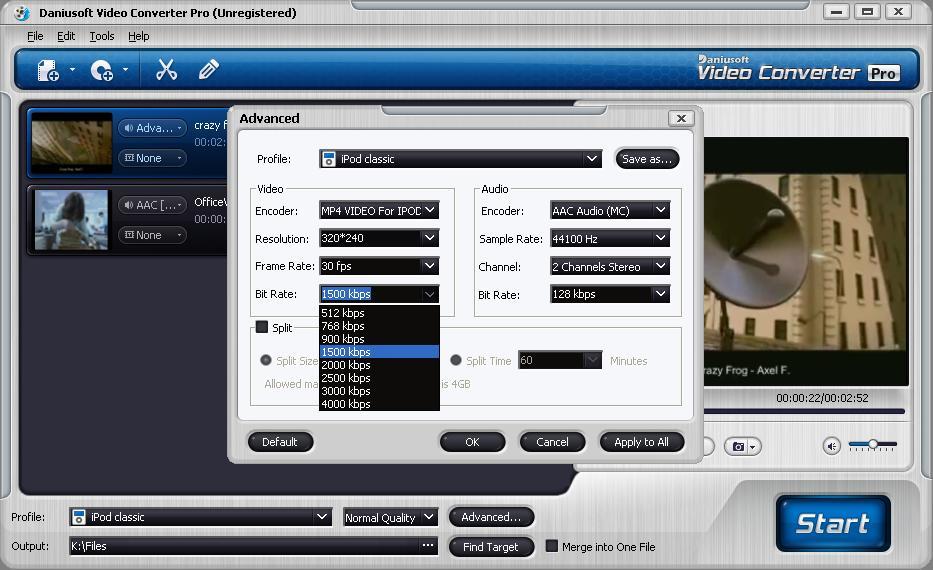Click the app logo in the title bar
Image resolution: width=933 pixels, height=570 pixels.
coord(22,12)
